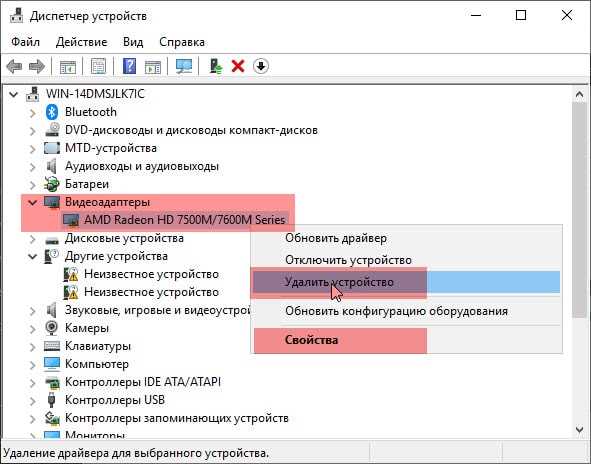The width and height of the screenshot is (591, 464).
Task: Click the Forward arrow toolbar icon
Action: [x=37, y=67]
